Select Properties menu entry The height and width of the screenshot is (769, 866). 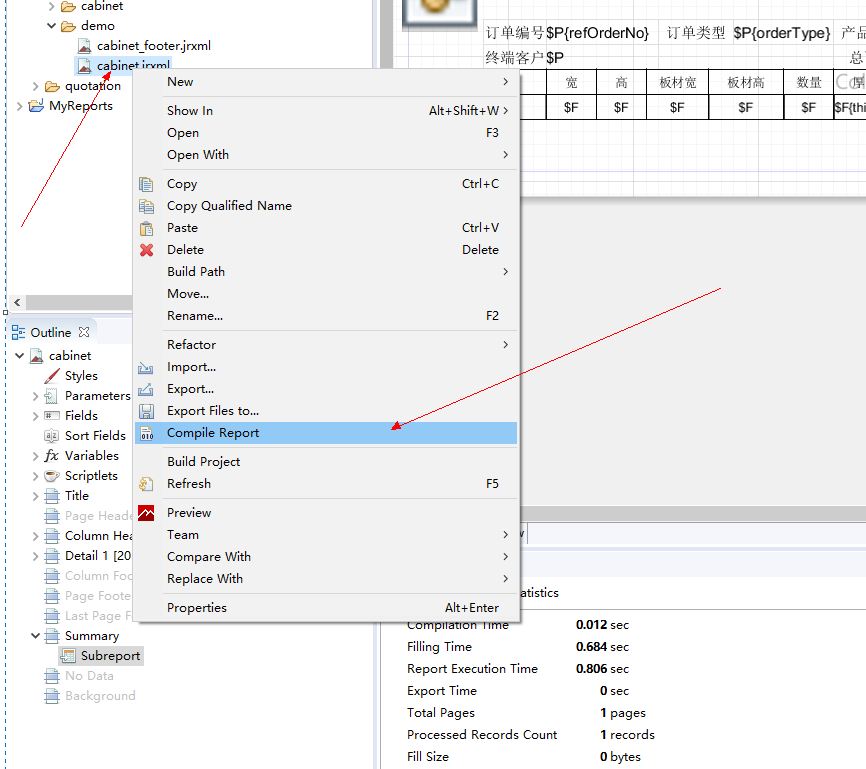(x=326, y=608)
